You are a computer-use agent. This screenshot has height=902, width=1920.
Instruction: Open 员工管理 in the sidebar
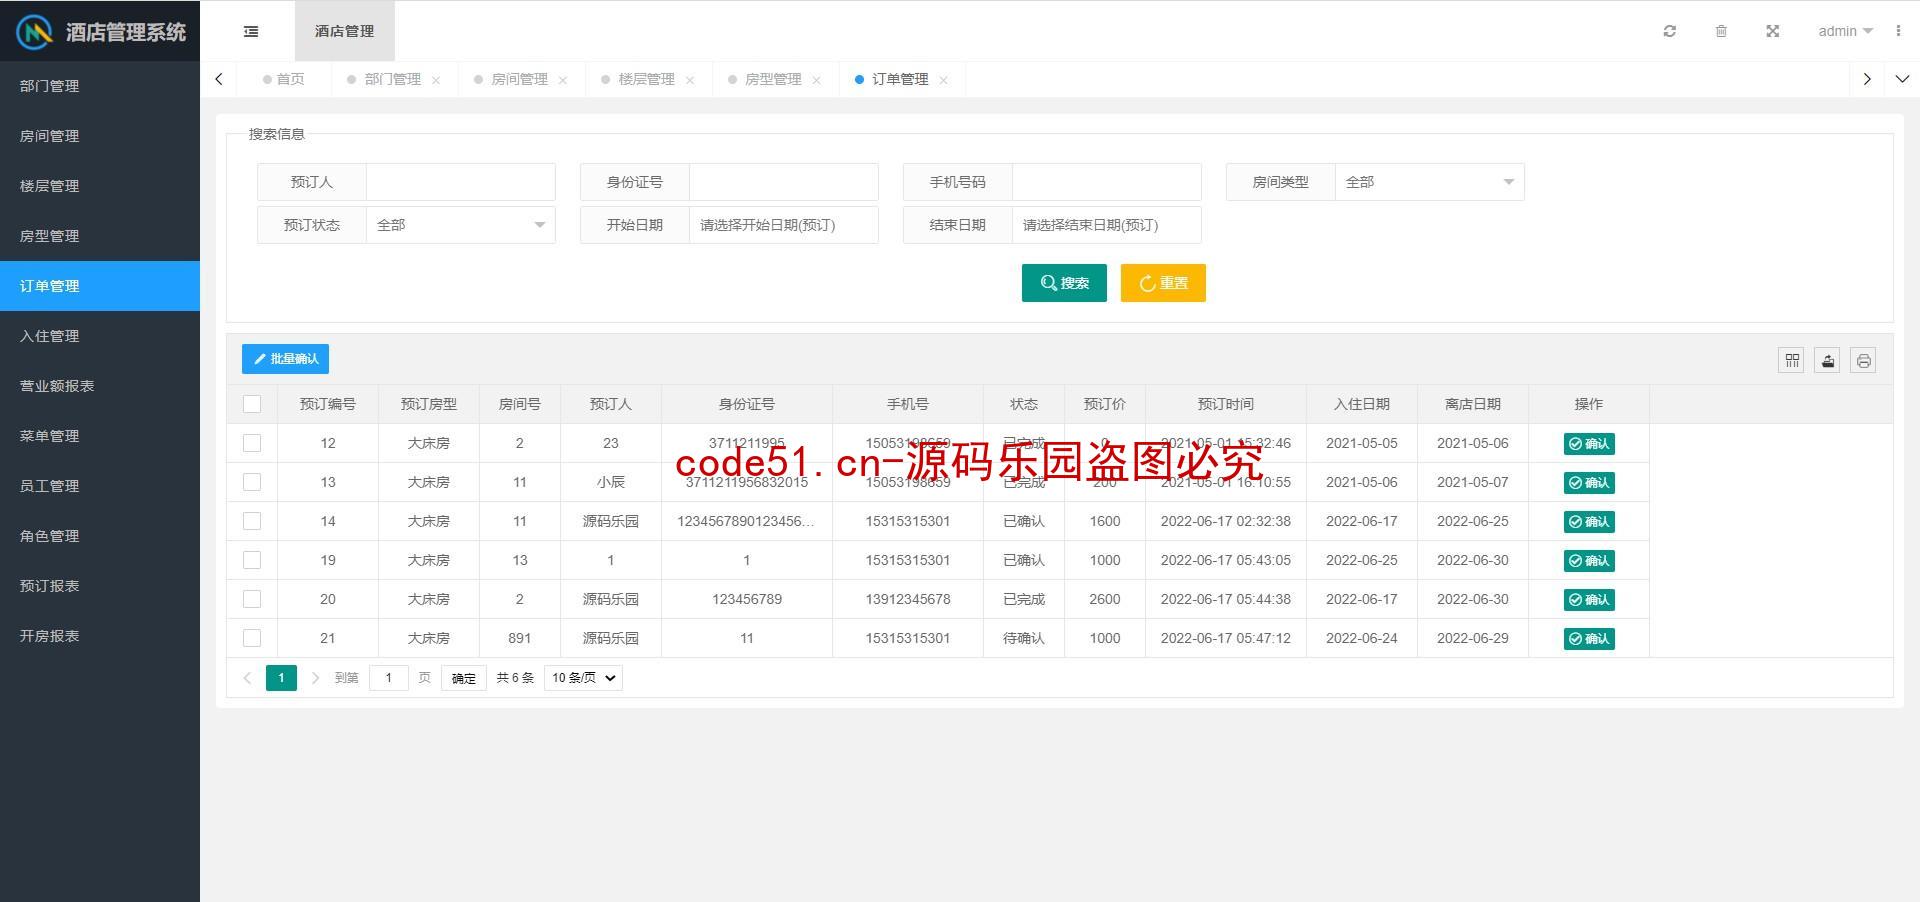tap(100, 486)
